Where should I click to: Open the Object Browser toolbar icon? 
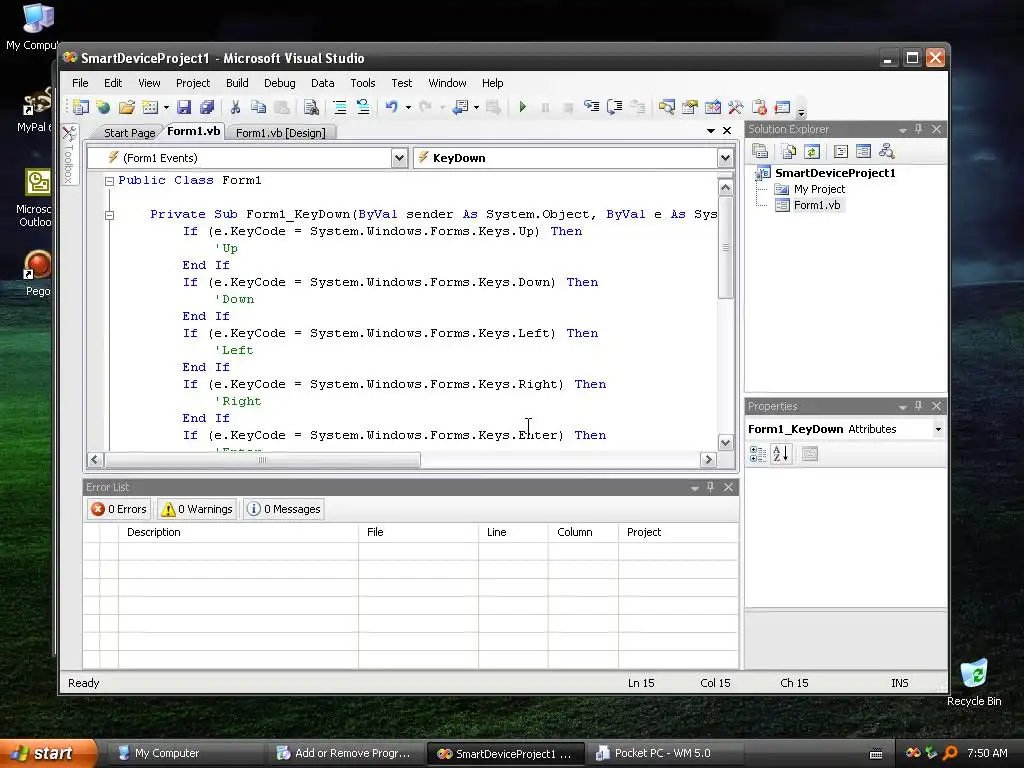coord(712,107)
